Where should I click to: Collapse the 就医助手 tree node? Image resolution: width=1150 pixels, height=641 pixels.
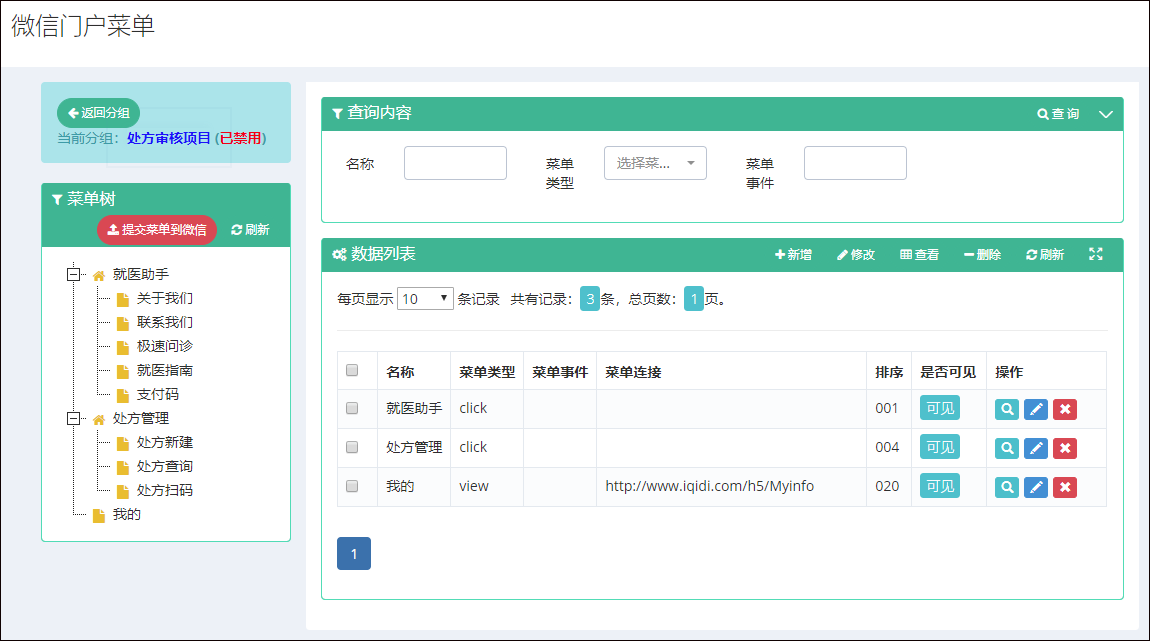pyautogui.click(x=73, y=274)
